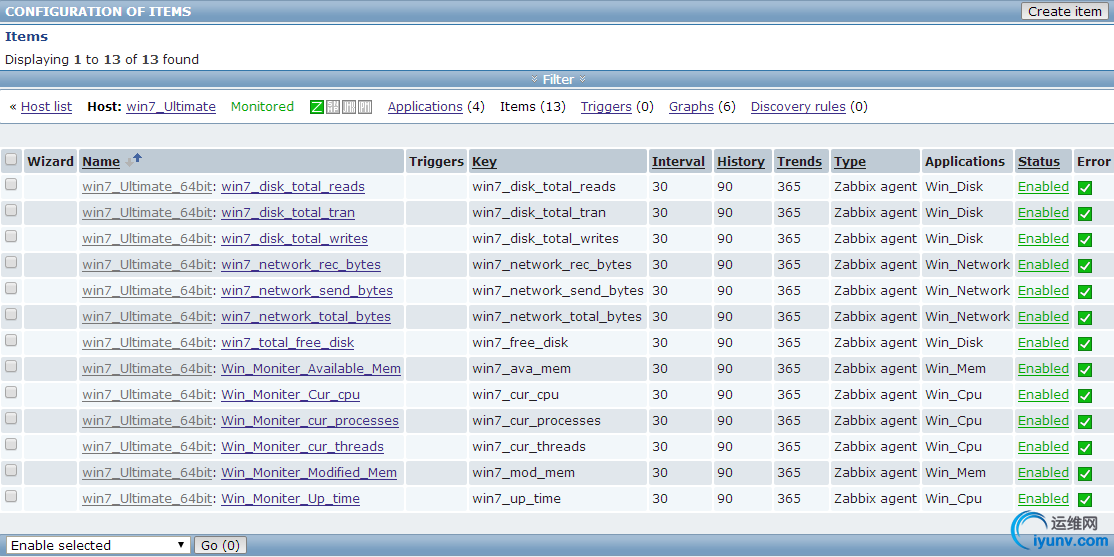Open the win7_disk_total_reads item
This screenshot has height=557, width=1114.
[x=293, y=187]
